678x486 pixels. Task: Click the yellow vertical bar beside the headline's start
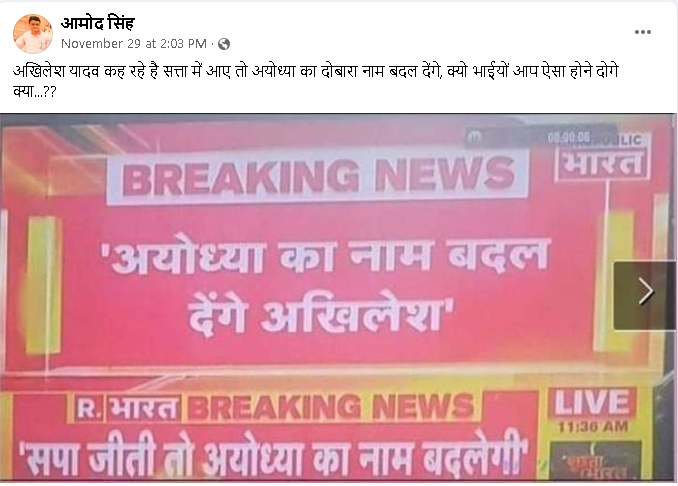tap(43, 285)
